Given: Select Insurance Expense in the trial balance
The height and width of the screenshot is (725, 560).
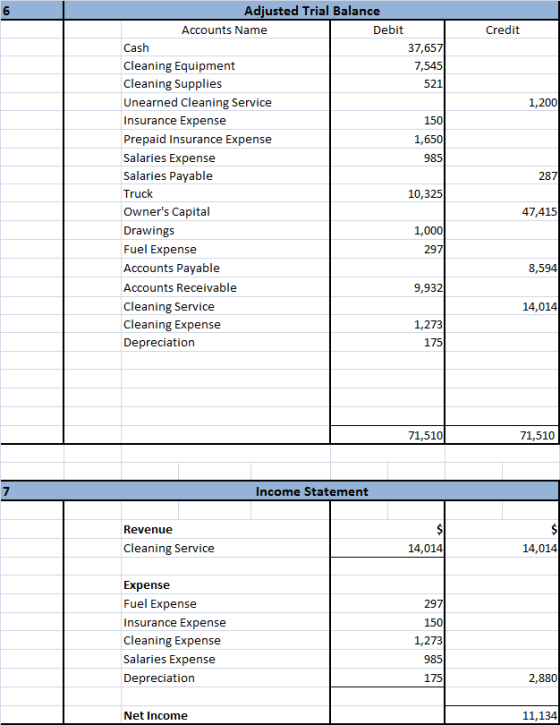Looking at the screenshot, I should pyautogui.click(x=226, y=121).
